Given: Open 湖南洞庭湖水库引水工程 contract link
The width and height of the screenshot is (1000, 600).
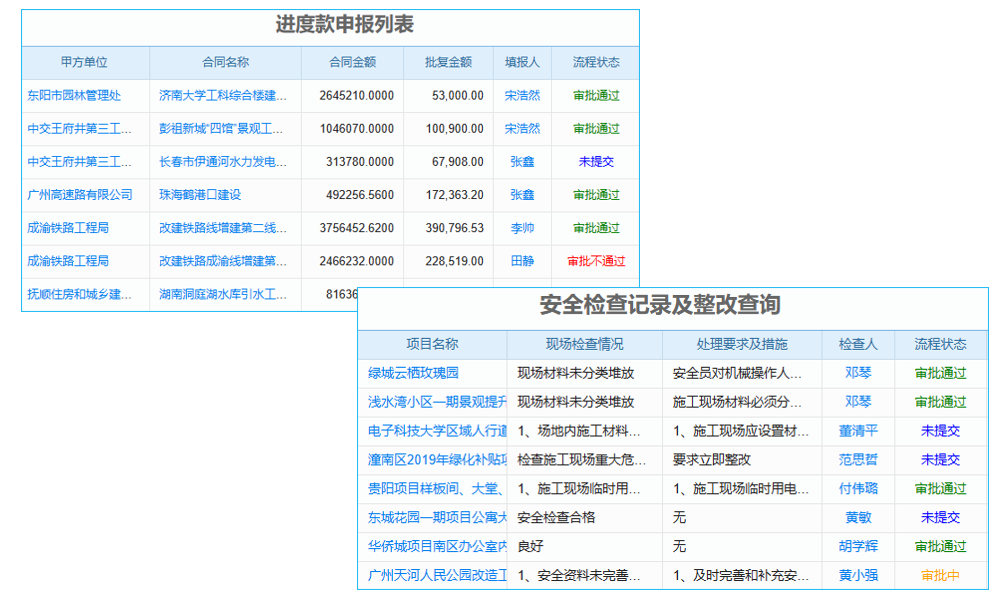Looking at the screenshot, I should pos(222,293).
